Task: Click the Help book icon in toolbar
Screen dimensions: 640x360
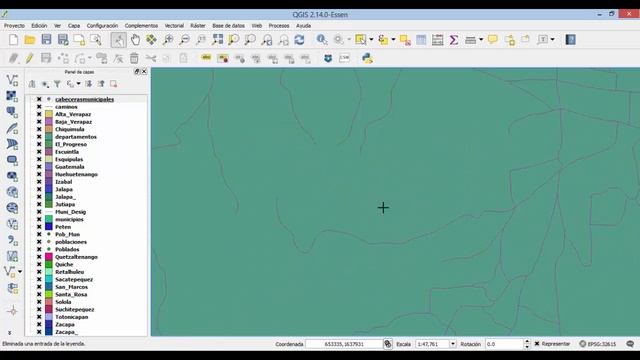Action: tap(570, 40)
